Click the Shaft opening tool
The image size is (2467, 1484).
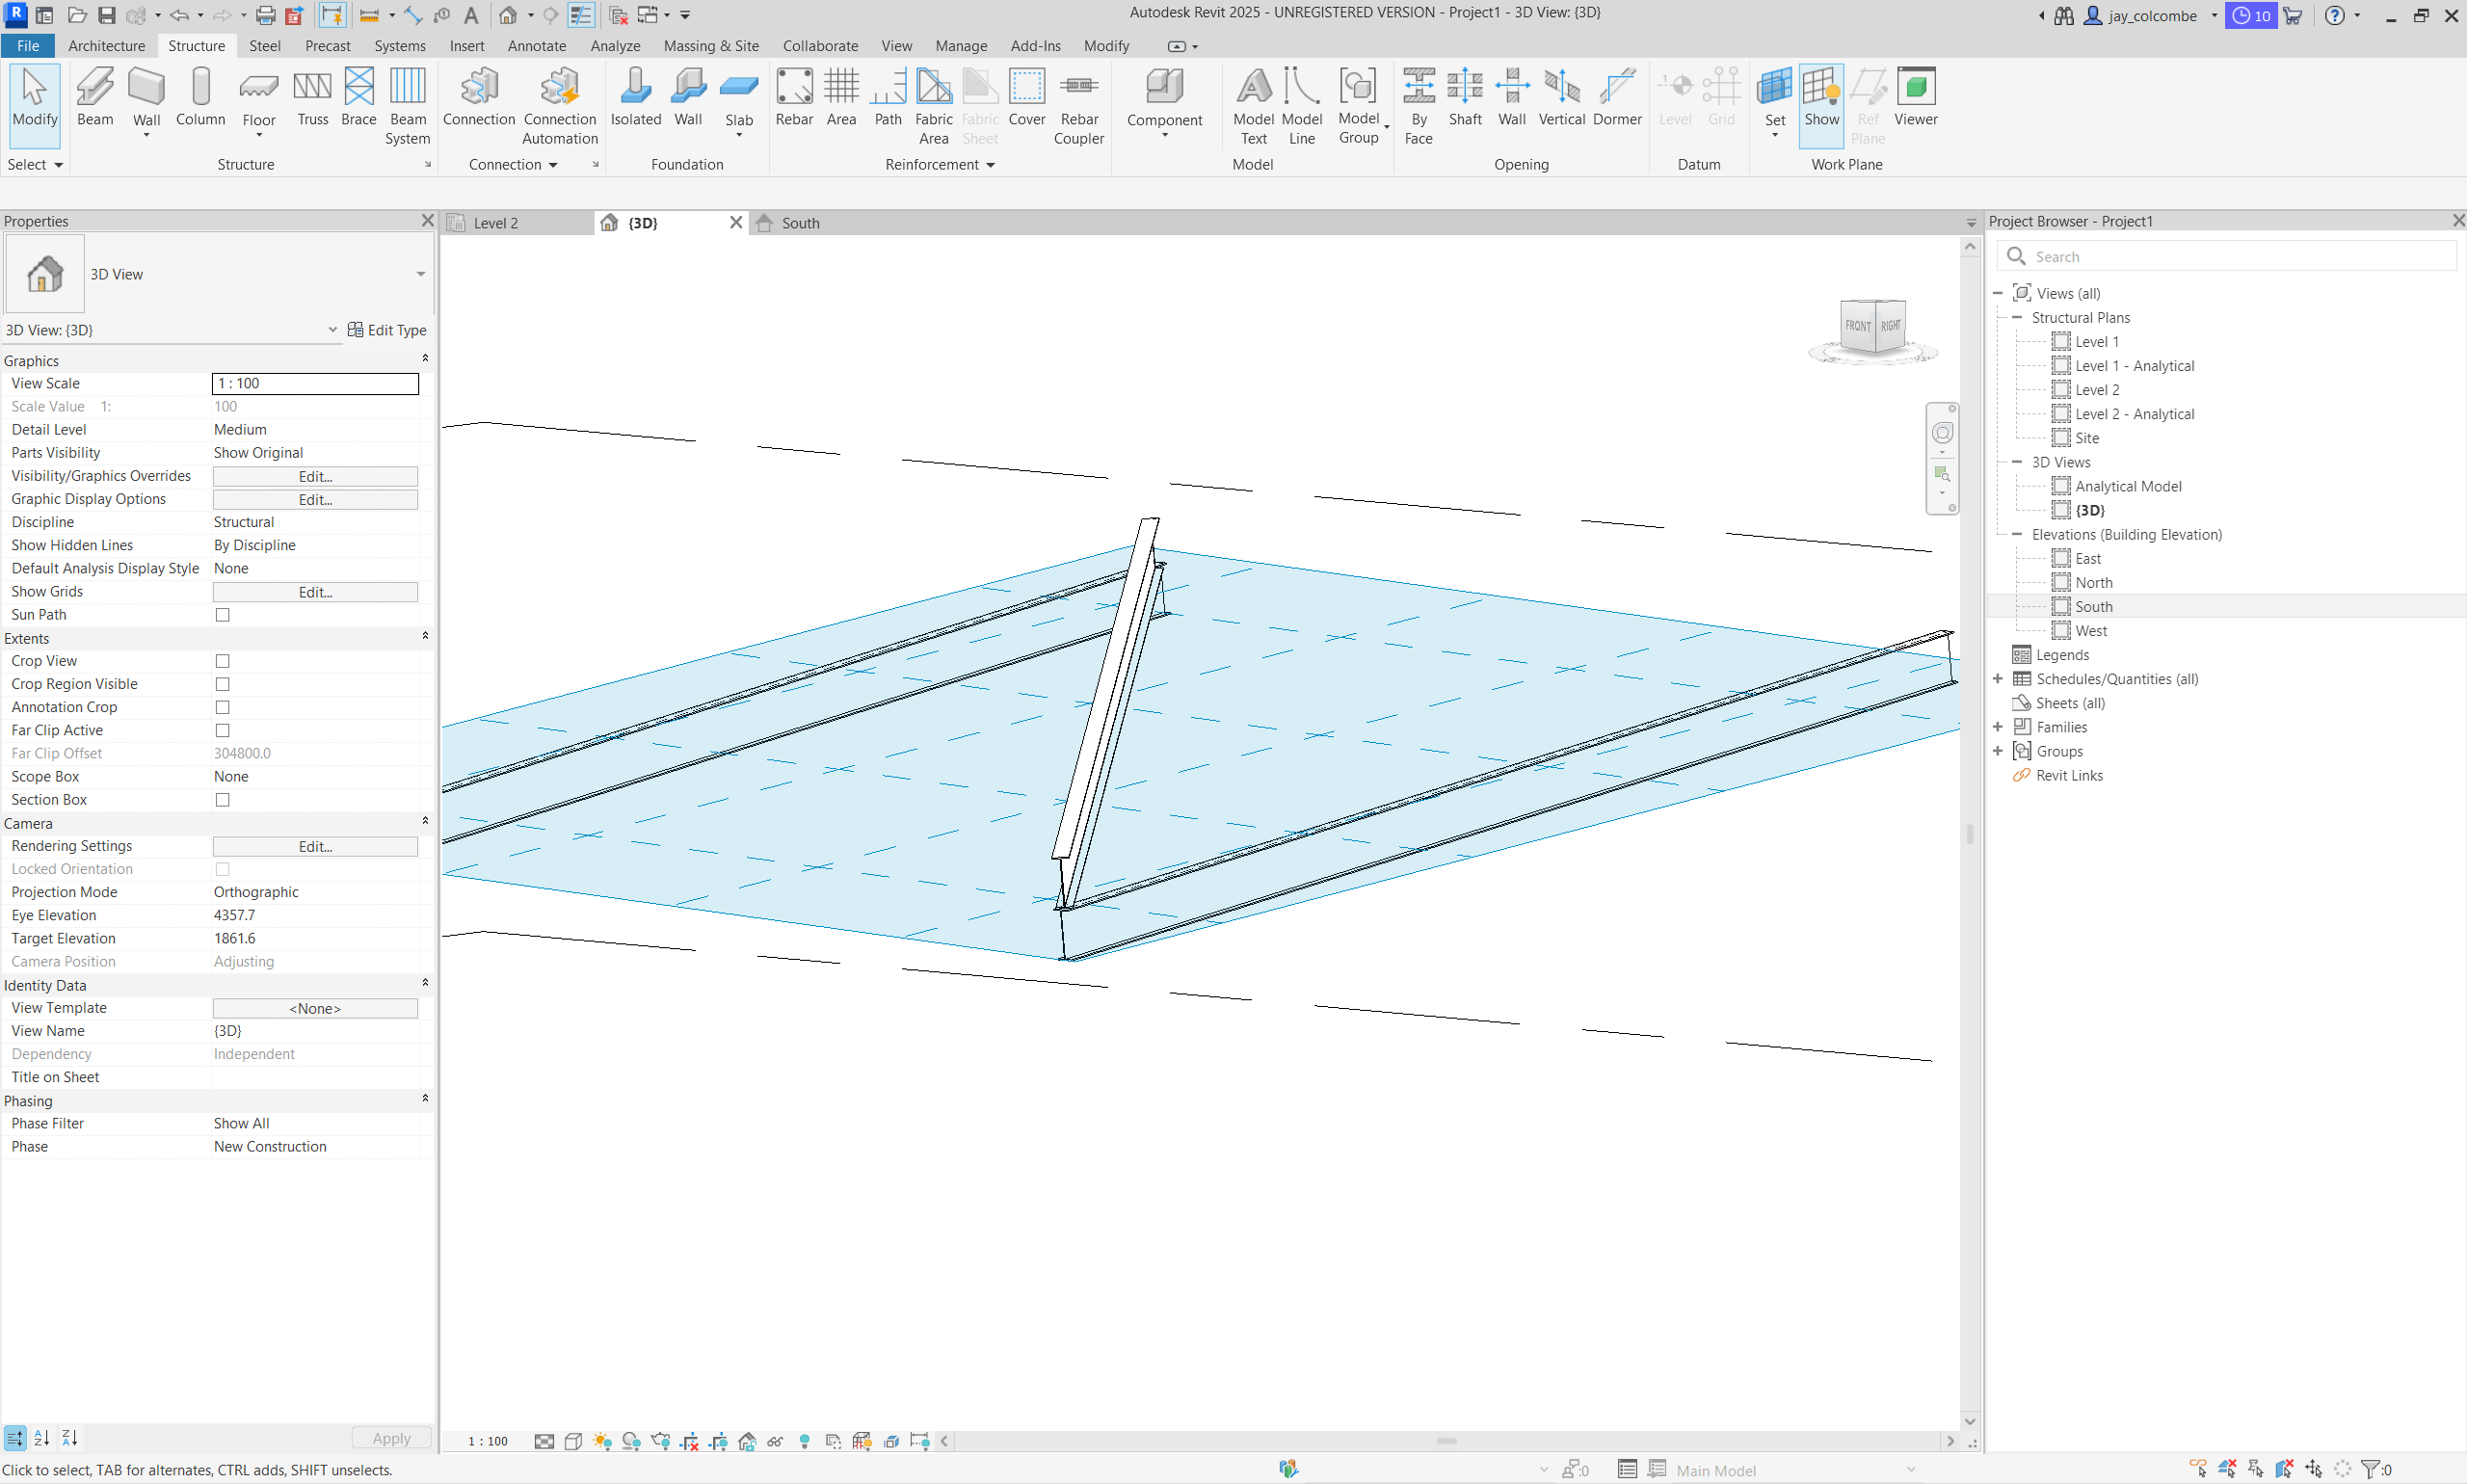(1464, 97)
